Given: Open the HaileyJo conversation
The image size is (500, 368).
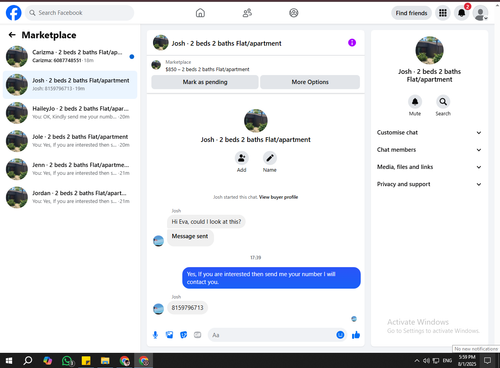Looking at the screenshot, I should point(70,113).
